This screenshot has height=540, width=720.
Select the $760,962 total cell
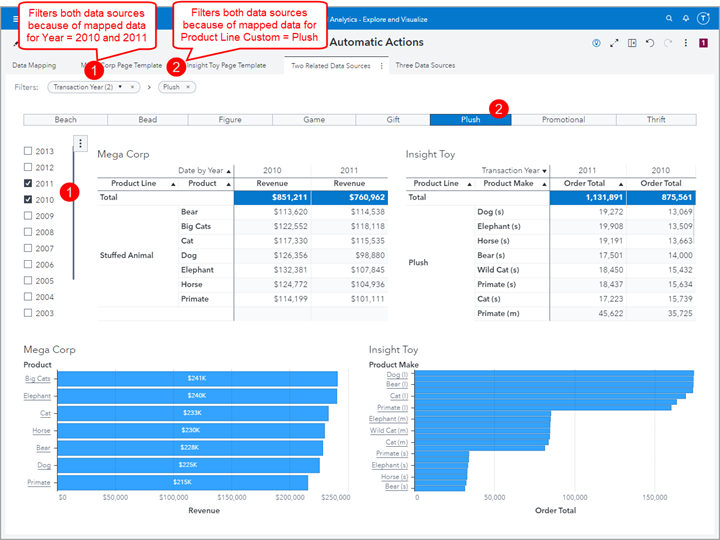point(349,197)
